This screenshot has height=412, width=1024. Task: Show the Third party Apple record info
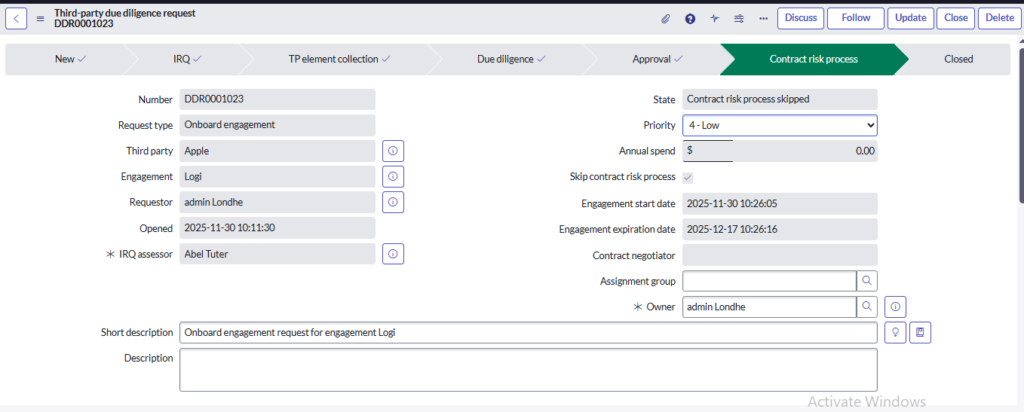[393, 151]
